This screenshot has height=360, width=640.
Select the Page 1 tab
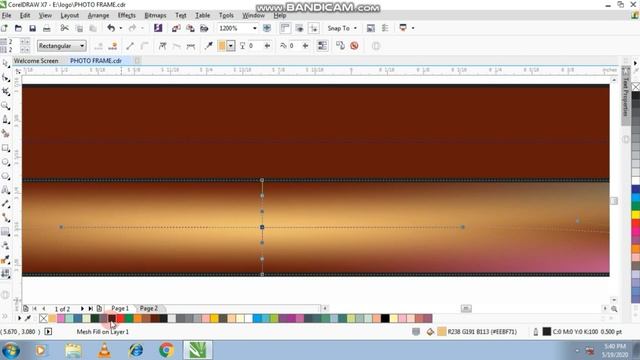click(120, 309)
